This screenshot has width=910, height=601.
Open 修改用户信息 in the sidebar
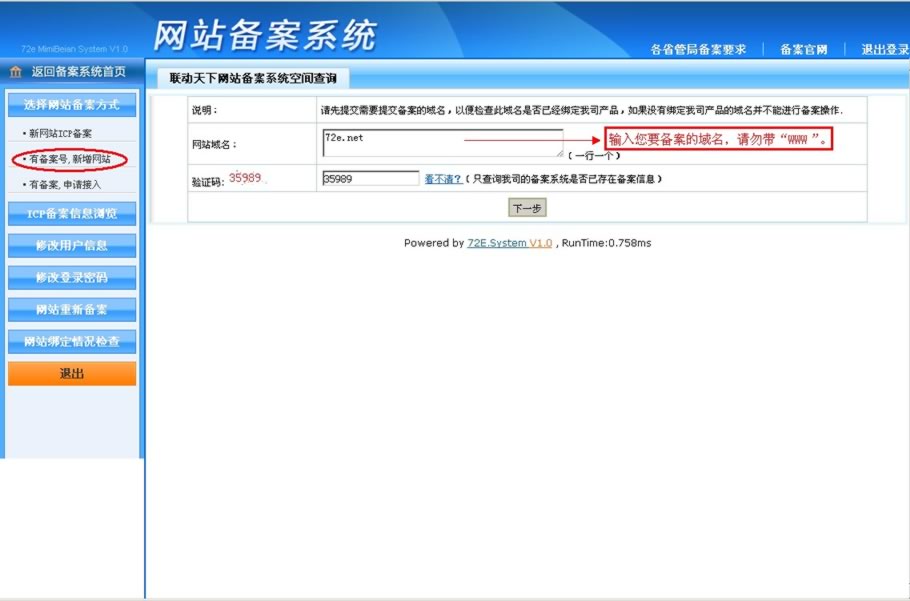71,245
